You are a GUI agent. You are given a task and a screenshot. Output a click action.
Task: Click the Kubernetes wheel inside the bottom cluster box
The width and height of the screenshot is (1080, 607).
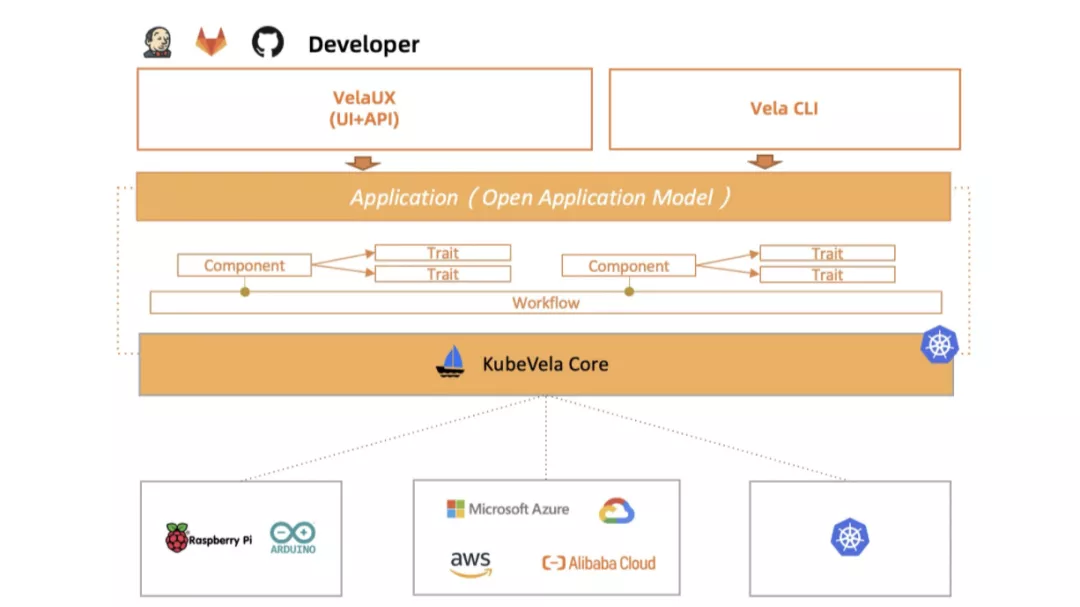(850, 537)
